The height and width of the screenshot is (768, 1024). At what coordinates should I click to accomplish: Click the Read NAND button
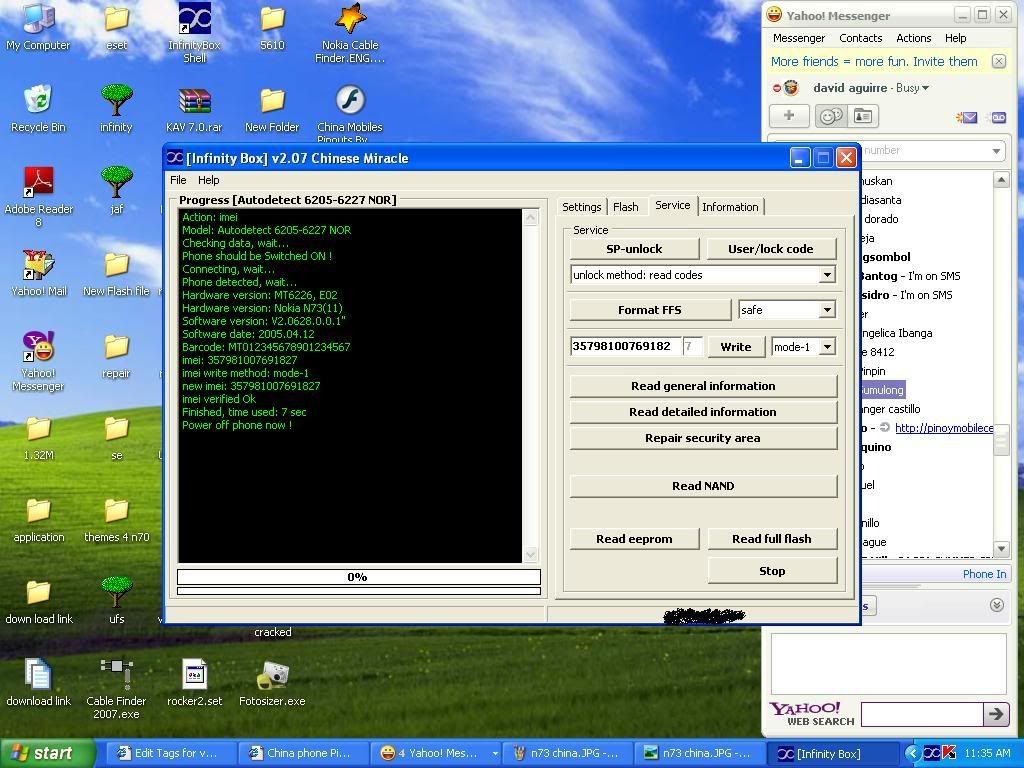click(703, 486)
